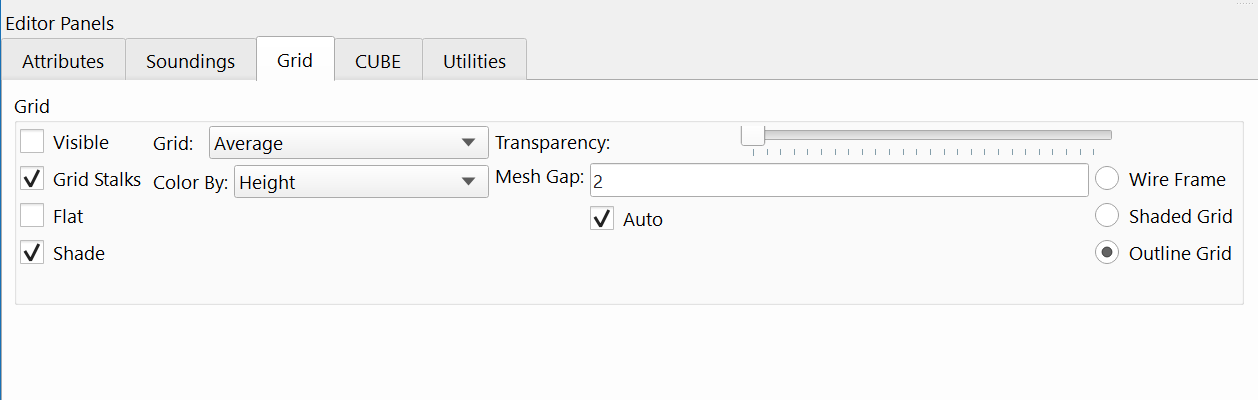Switch to the Soundings tab

(190, 61)
